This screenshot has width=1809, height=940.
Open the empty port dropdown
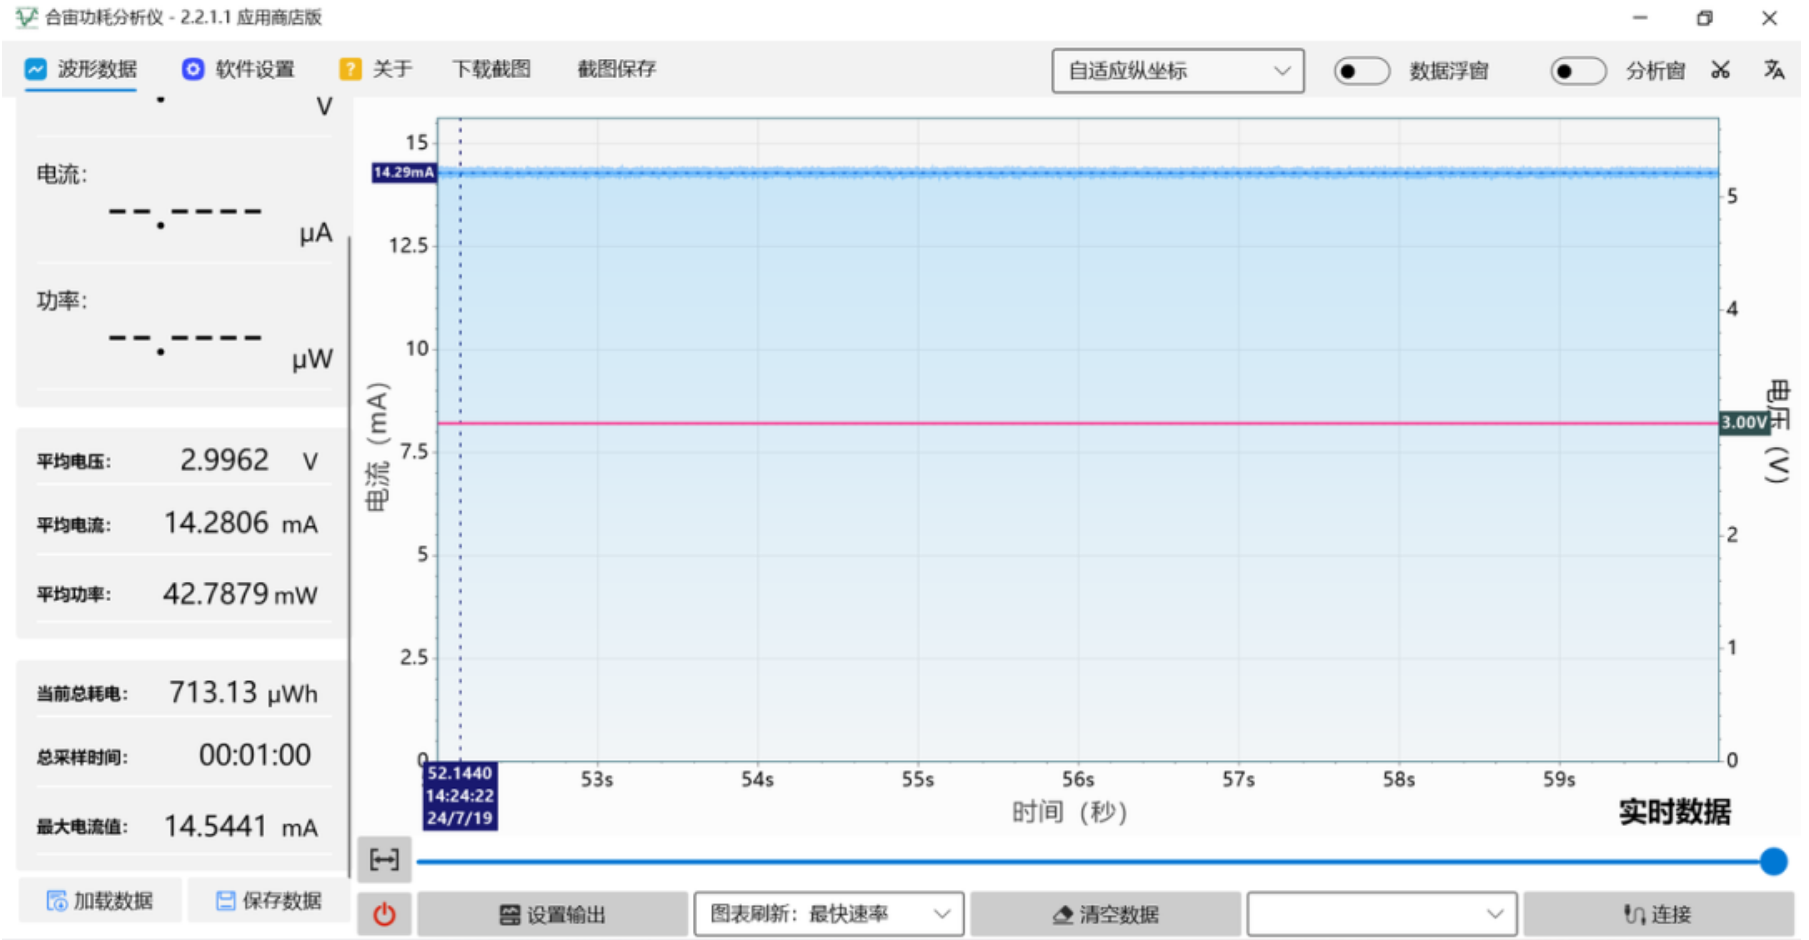(1382, 915)
